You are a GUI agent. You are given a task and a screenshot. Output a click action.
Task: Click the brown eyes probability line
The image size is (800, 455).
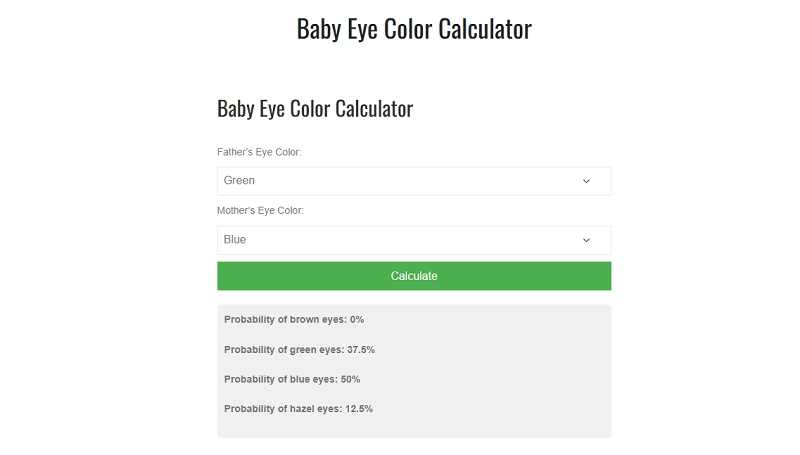pos(293,320)
